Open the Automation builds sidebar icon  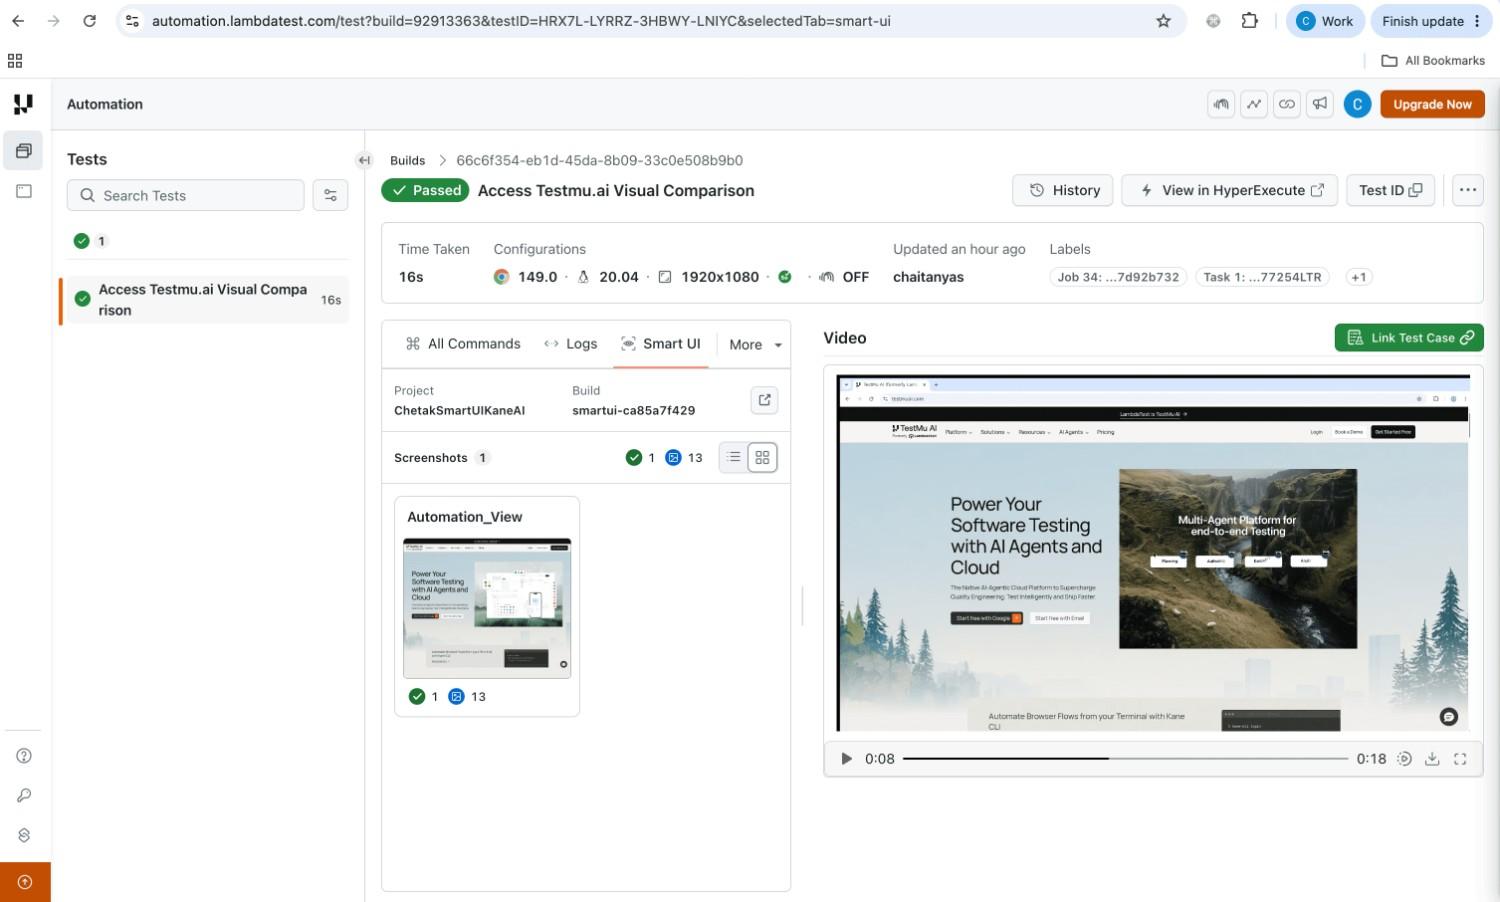click(24, 151)
